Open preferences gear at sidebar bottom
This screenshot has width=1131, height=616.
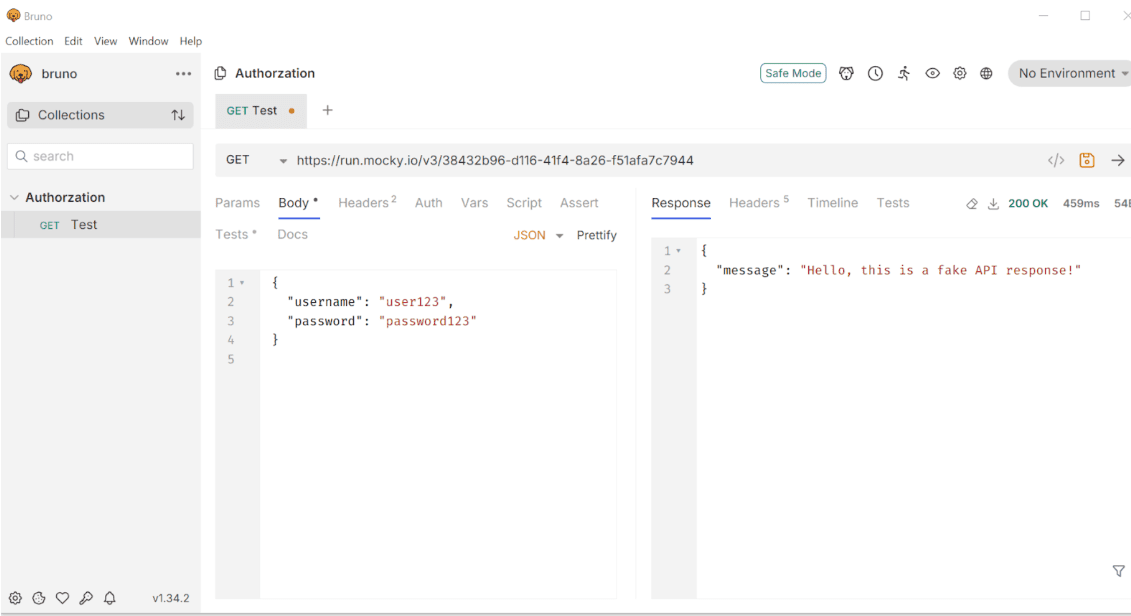point(15,598)
